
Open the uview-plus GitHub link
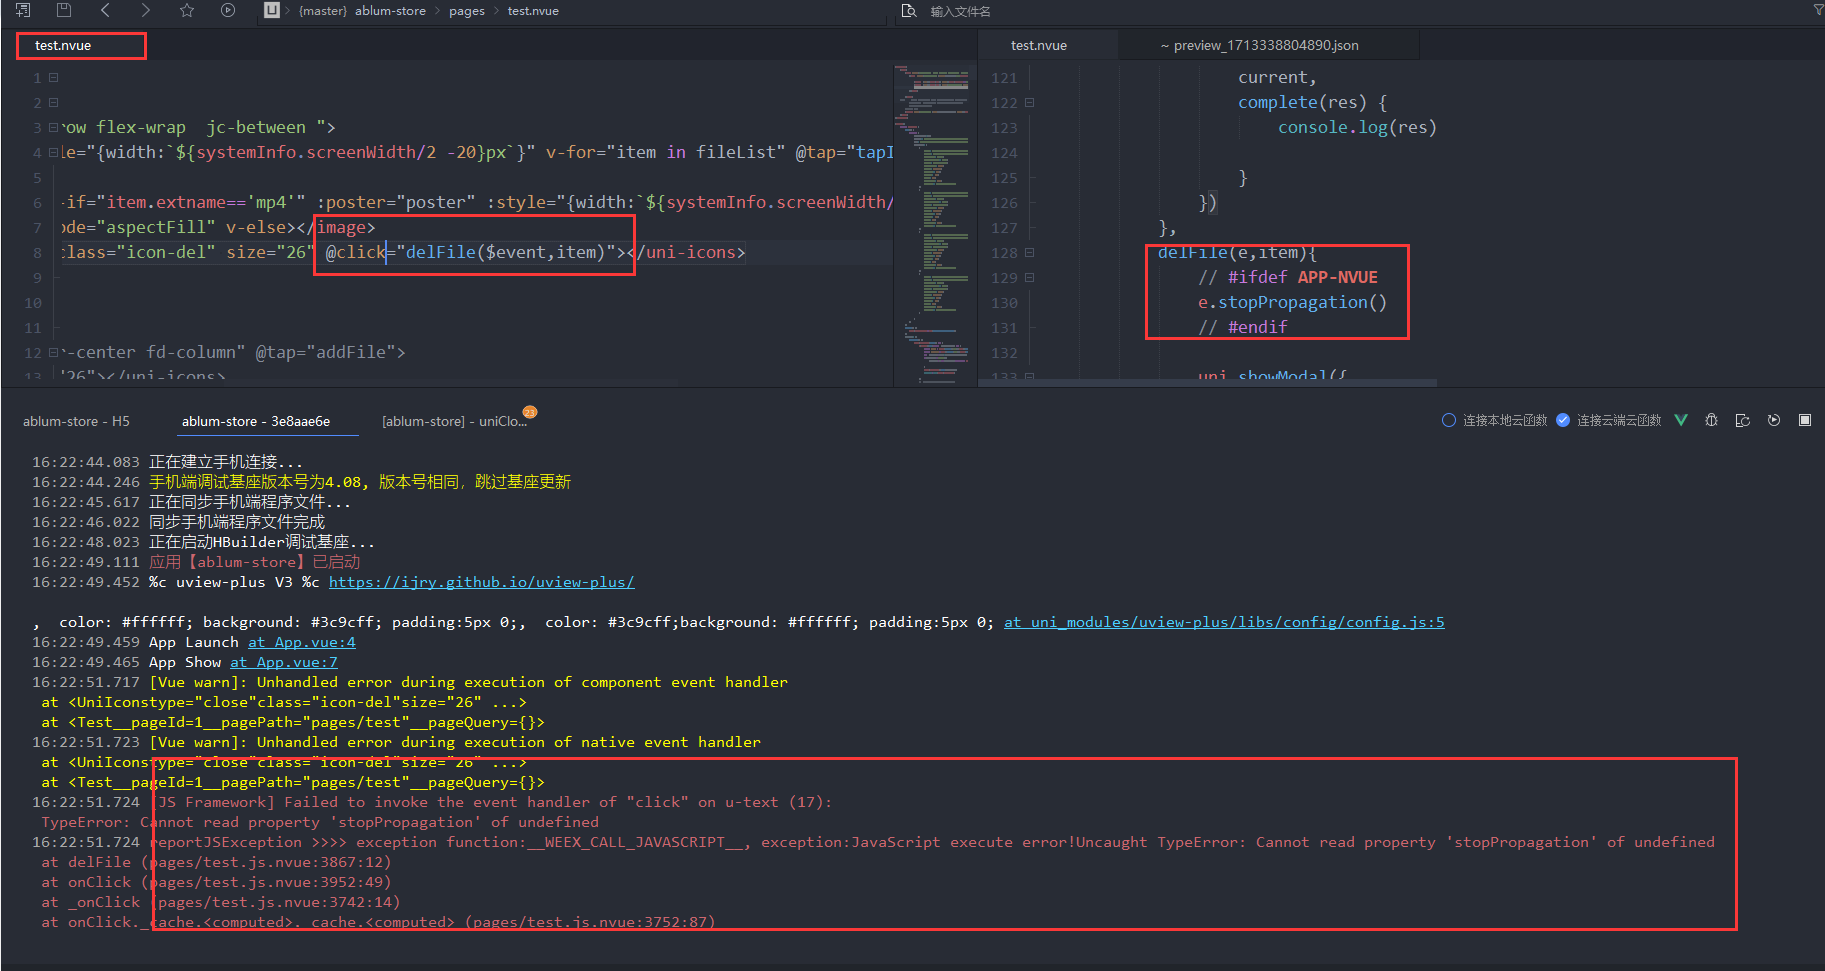coord(481,582)
